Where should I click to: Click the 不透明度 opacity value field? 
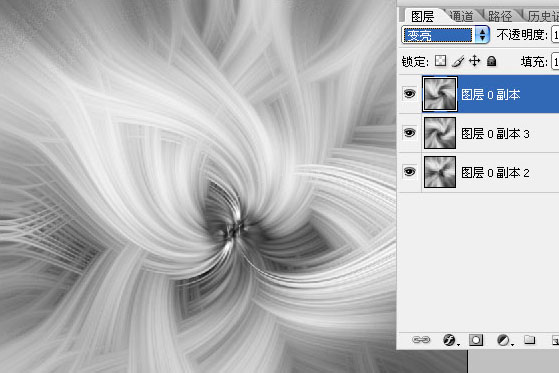coord(555,35)
